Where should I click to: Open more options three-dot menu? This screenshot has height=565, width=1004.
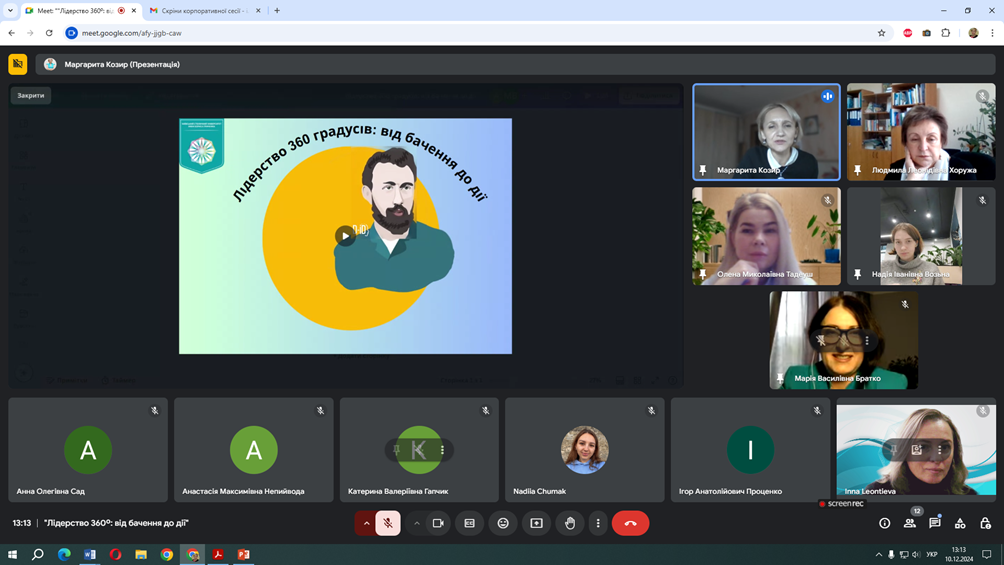598,523
